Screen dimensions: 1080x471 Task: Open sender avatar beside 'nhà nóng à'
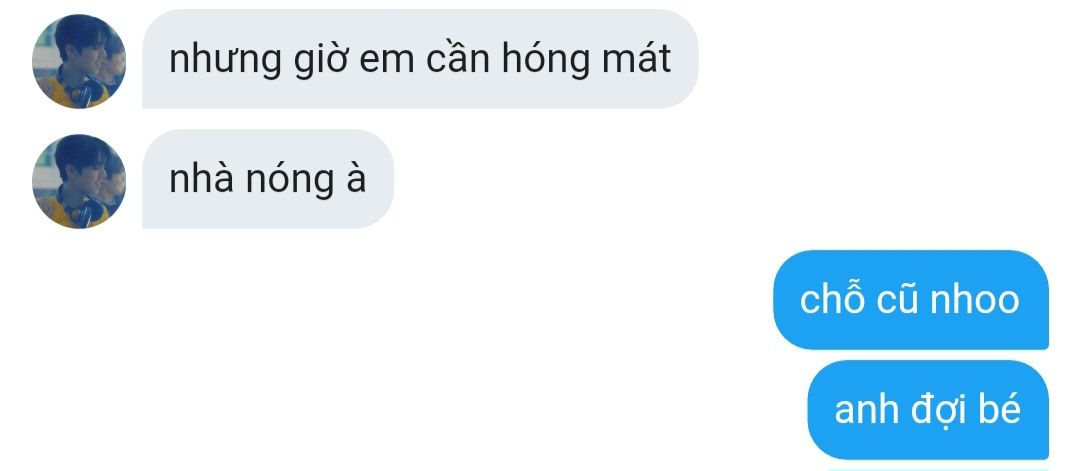79,181
